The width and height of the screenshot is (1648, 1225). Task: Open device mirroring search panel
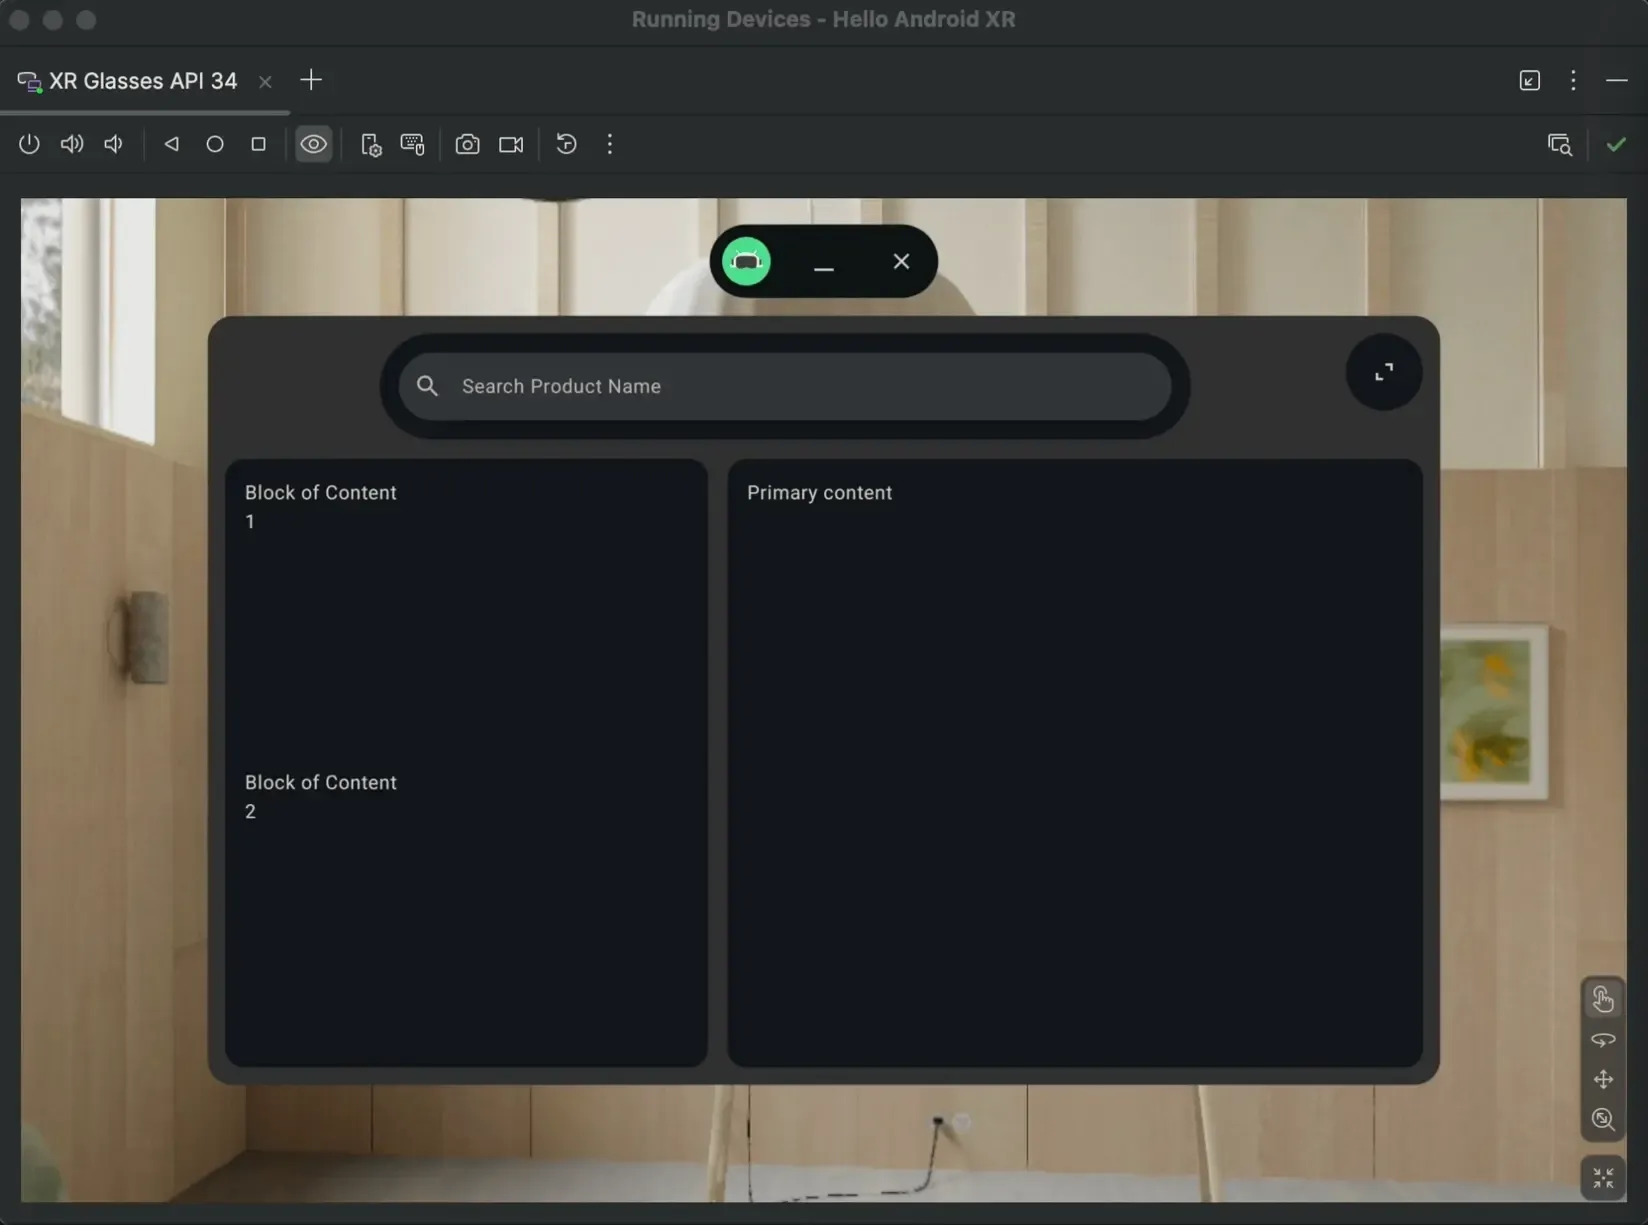[1559, 144]
